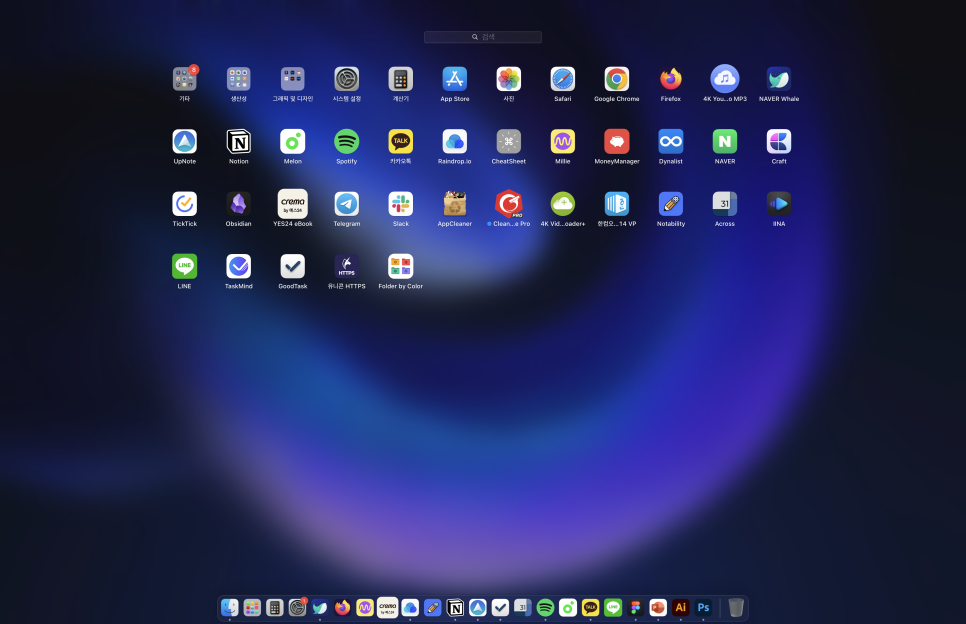Launch the CheatSheet app
The image size is (966, 624).
[x=509, y=142]
